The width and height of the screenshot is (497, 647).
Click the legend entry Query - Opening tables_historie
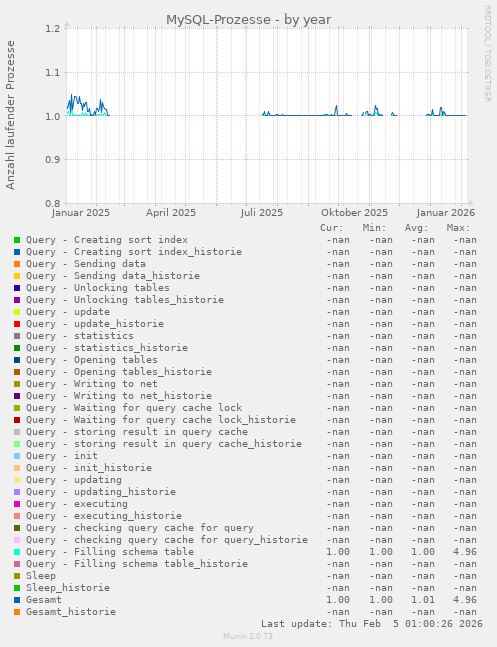pos(119,372)
